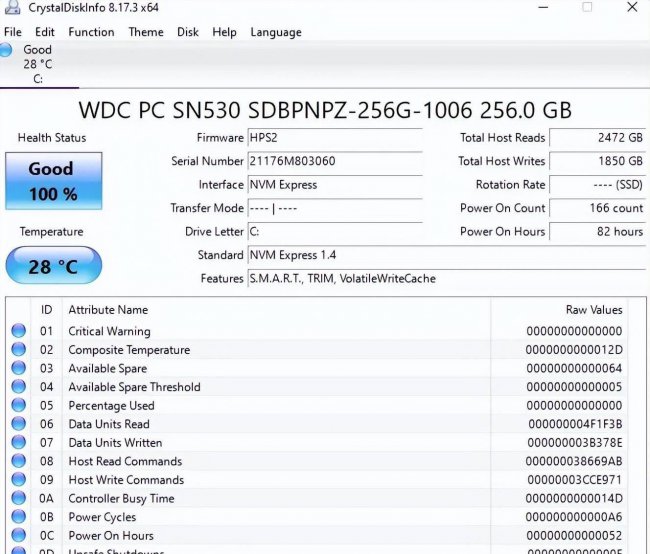This screenshot has width=650, height=554.
Task: Select the Percentage Used attribute name
Action: tap(112, 406)
